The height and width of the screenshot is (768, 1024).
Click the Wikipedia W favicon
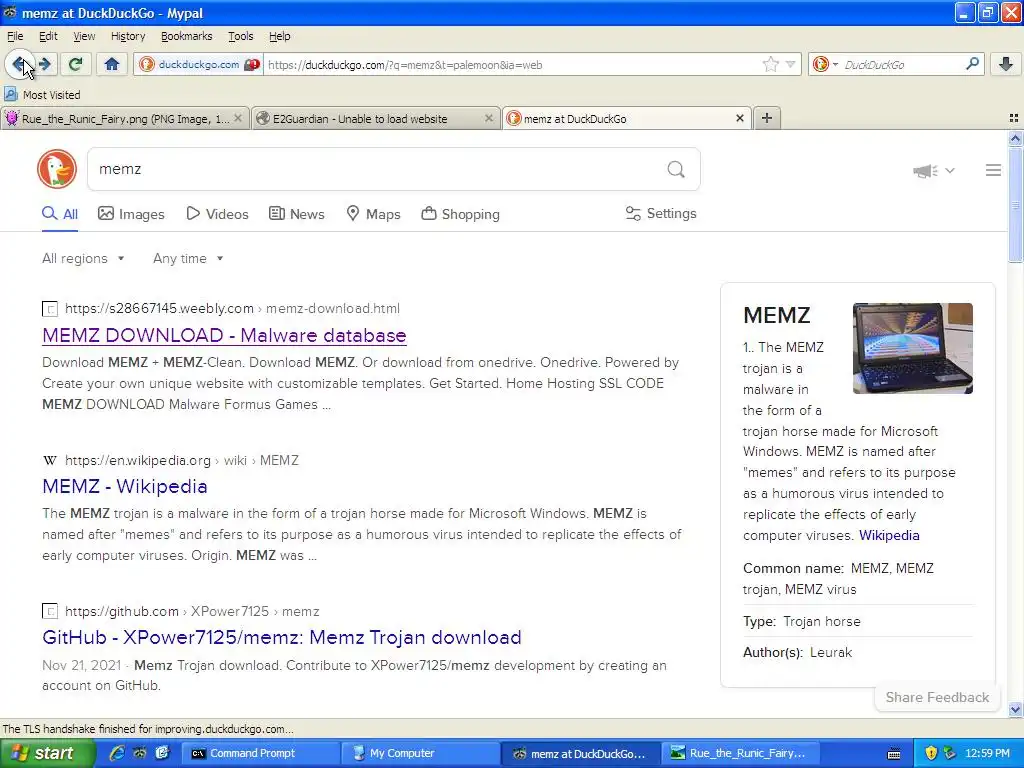pos(50,460)
